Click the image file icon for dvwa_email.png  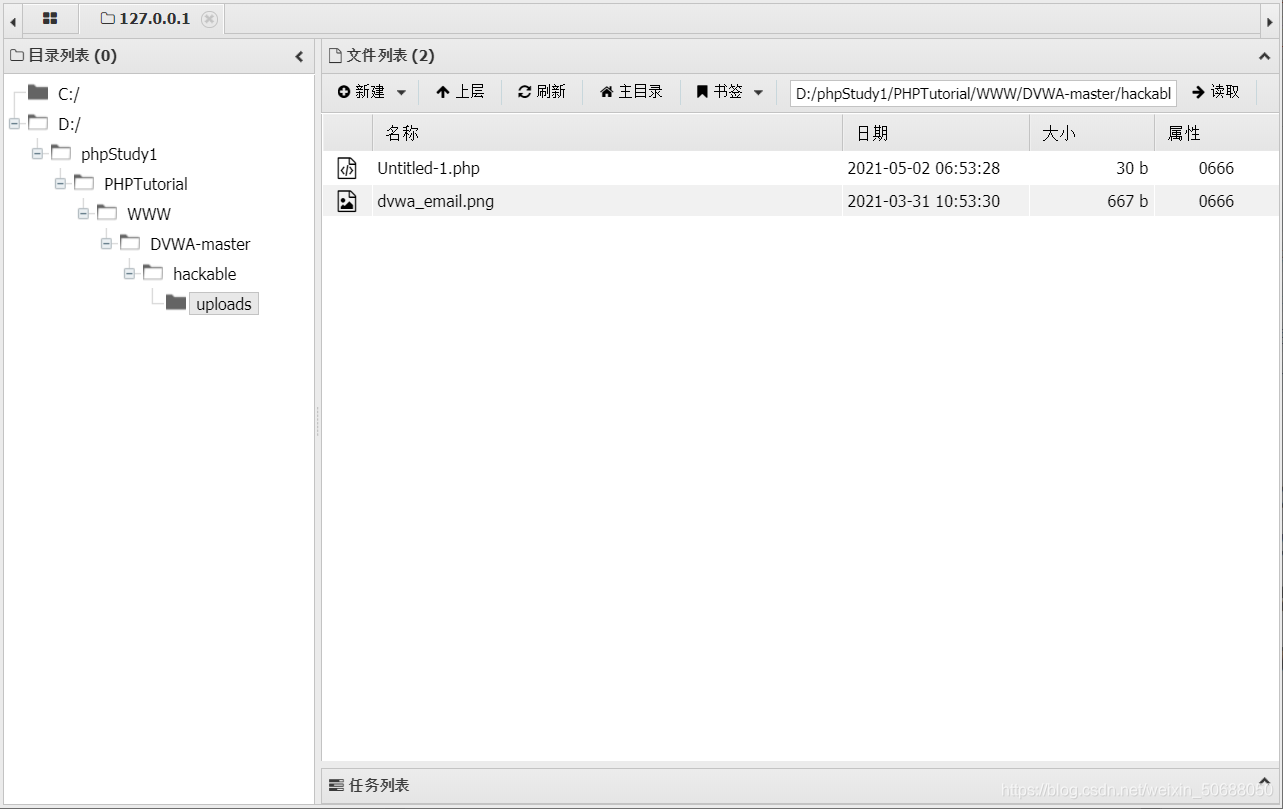click(347, 201)
